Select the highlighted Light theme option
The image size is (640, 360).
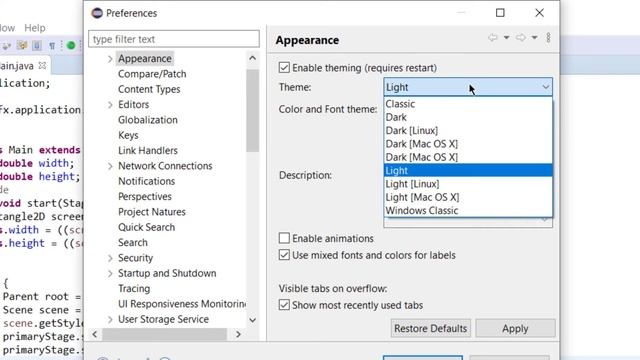[468, 171]
